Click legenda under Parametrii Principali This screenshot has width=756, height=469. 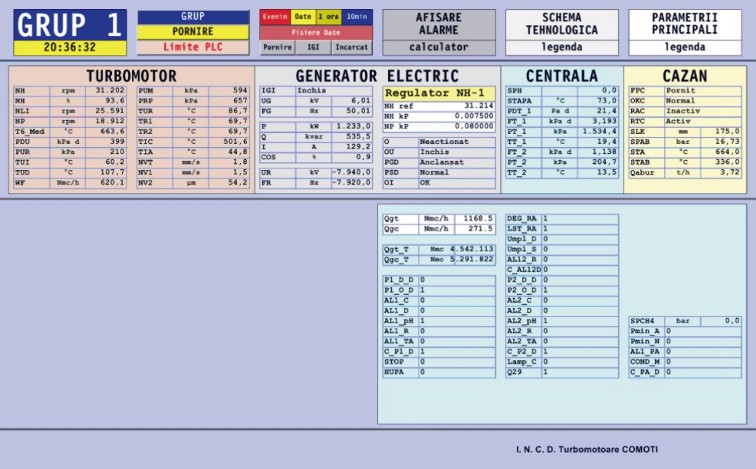[x=685, y=47]
